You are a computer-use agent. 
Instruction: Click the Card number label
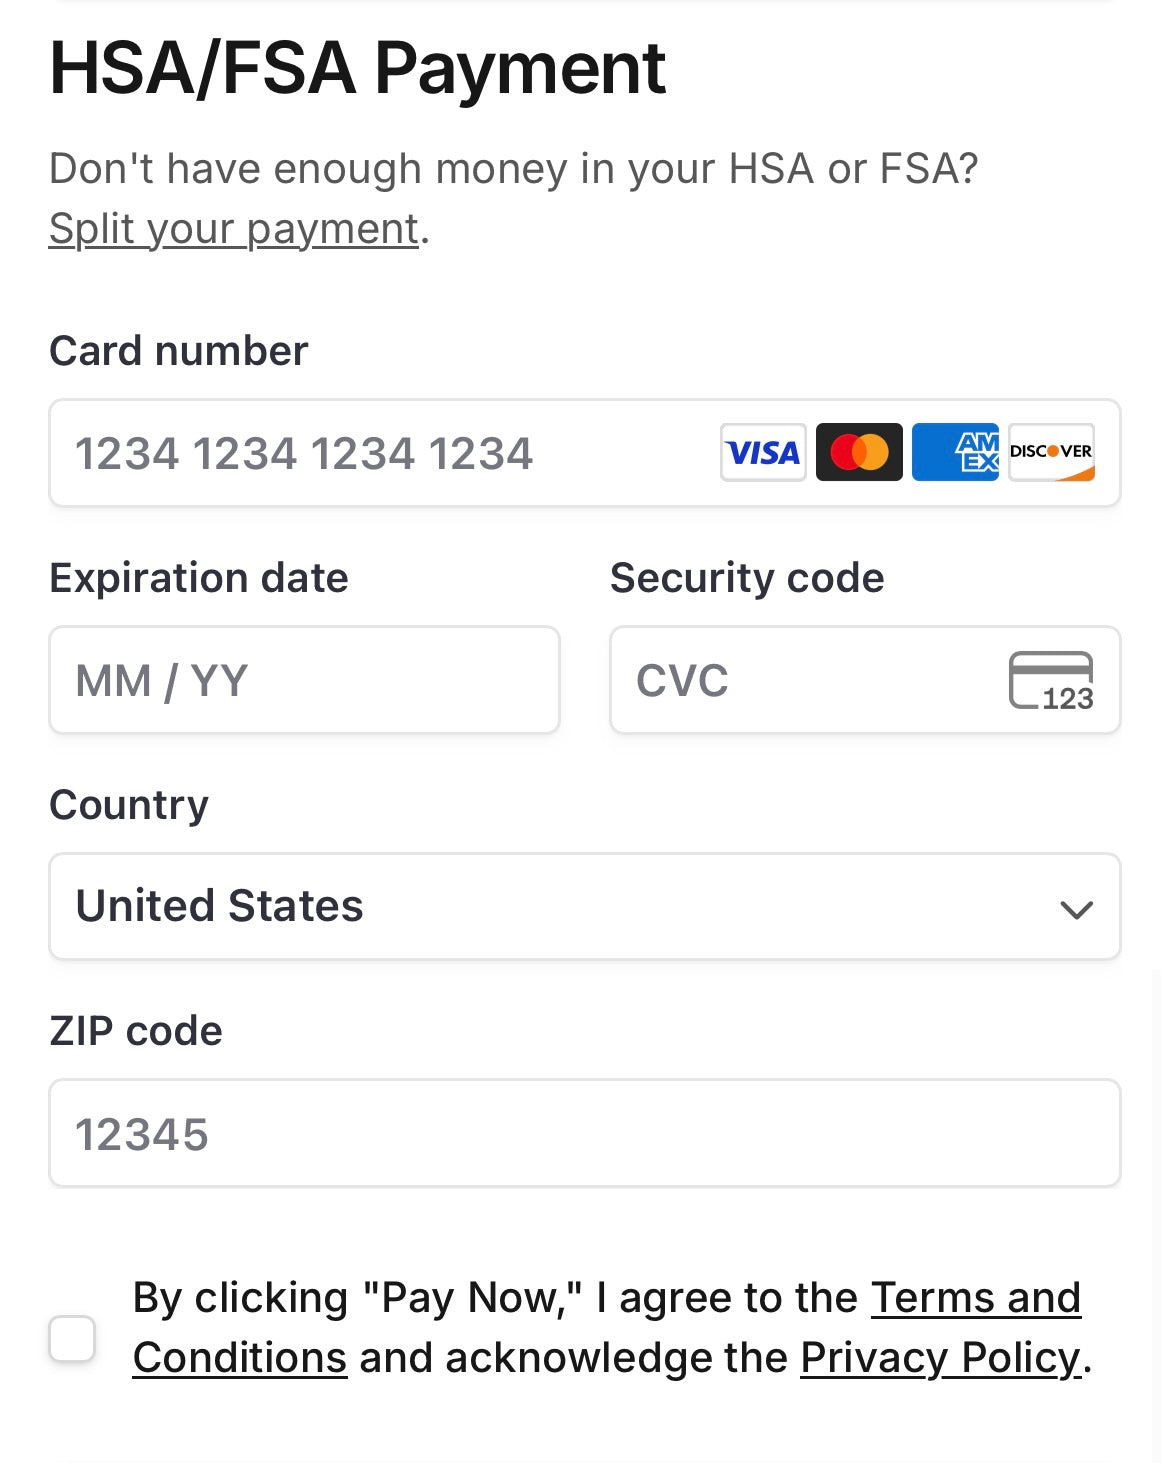coord(179,351)
